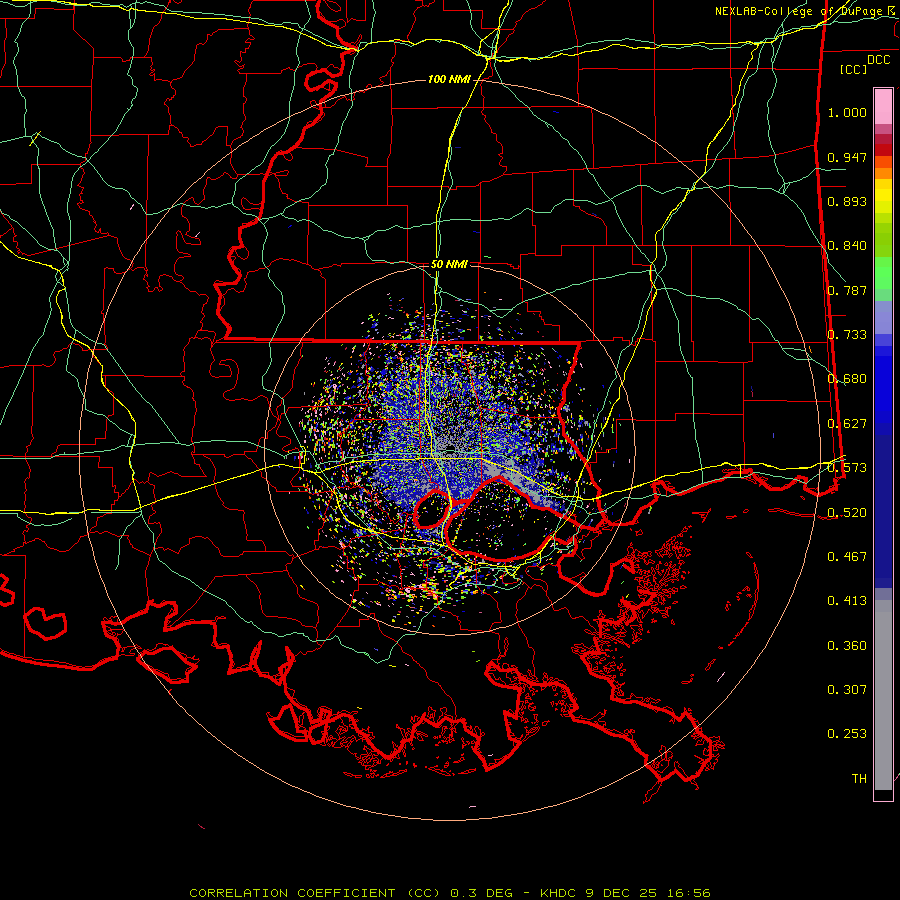Click the 0.733 legend value
900x900 pixels.
(847, 335)
